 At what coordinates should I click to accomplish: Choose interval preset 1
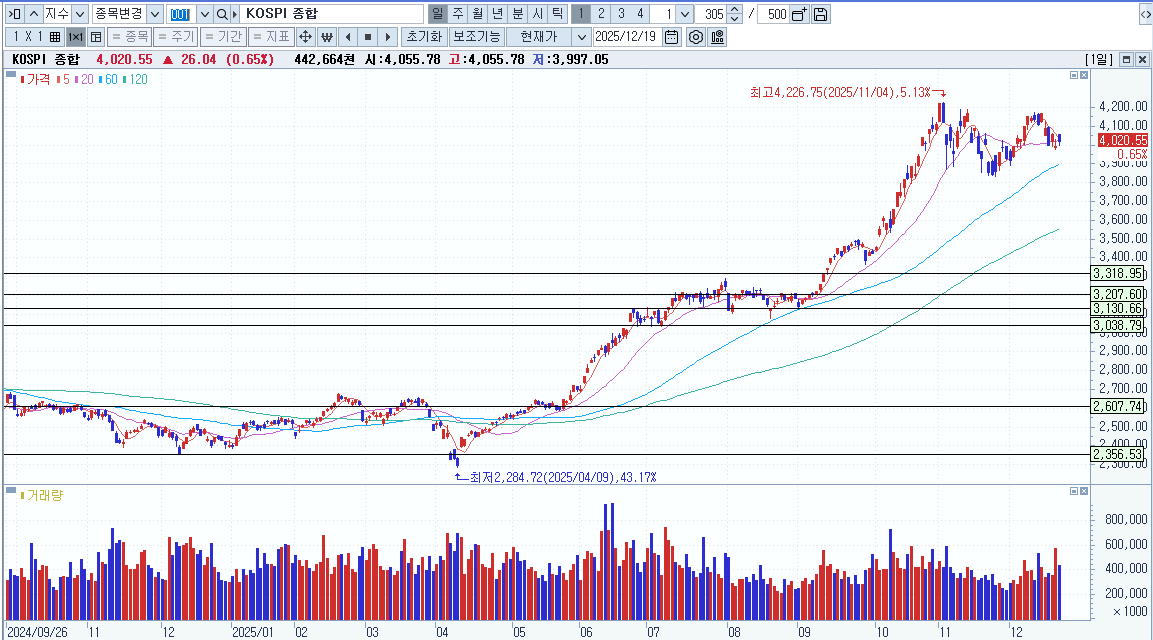tap(581, 14)
